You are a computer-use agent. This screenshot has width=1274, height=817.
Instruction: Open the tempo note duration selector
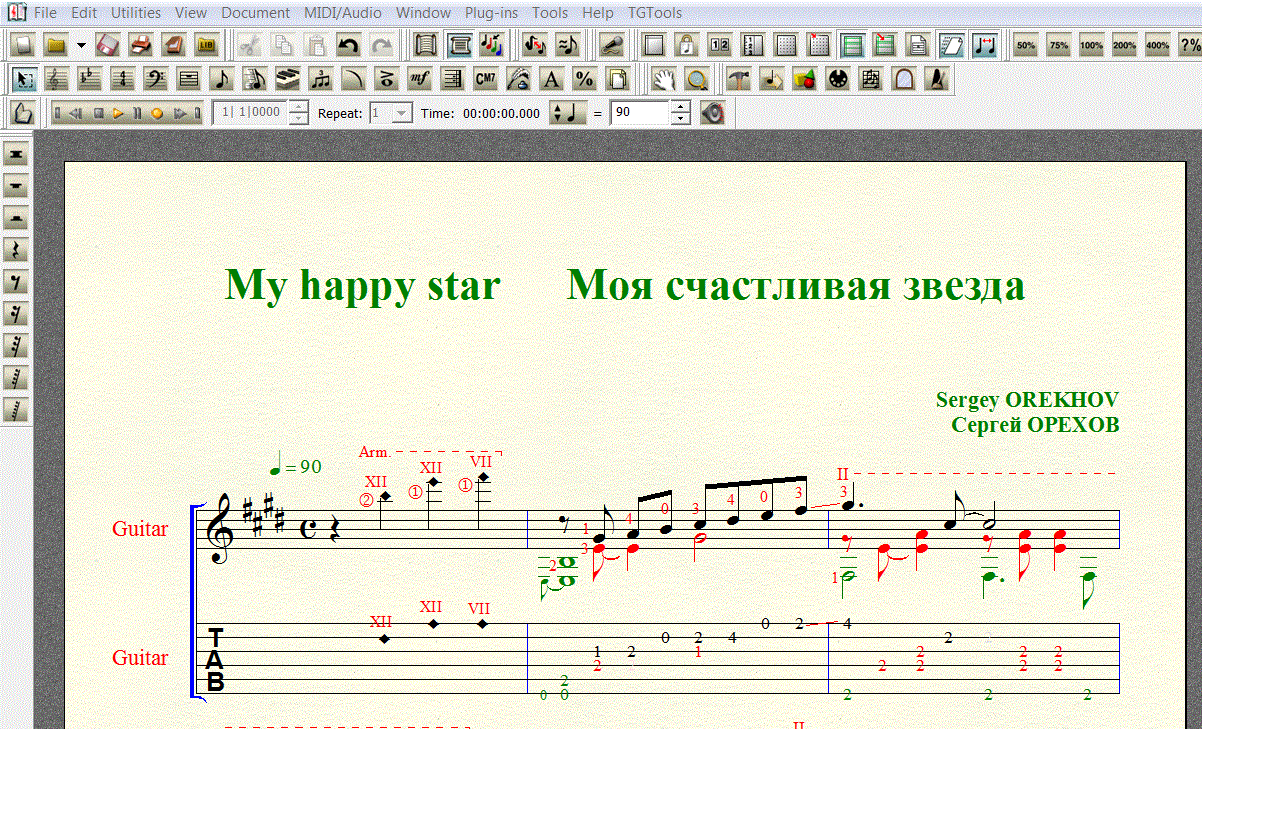click(x=567, y=113)
